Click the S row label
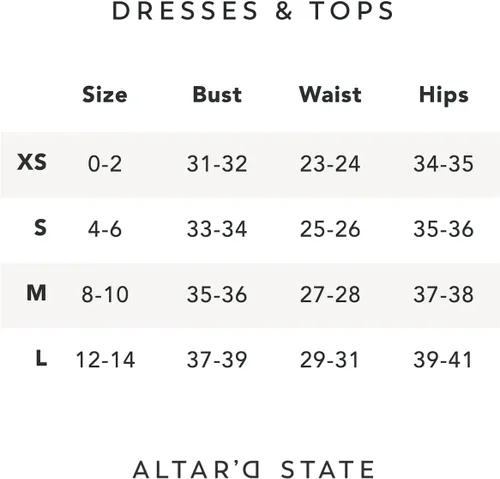Viewport: 500px width, 479px height. click(40, 228)
